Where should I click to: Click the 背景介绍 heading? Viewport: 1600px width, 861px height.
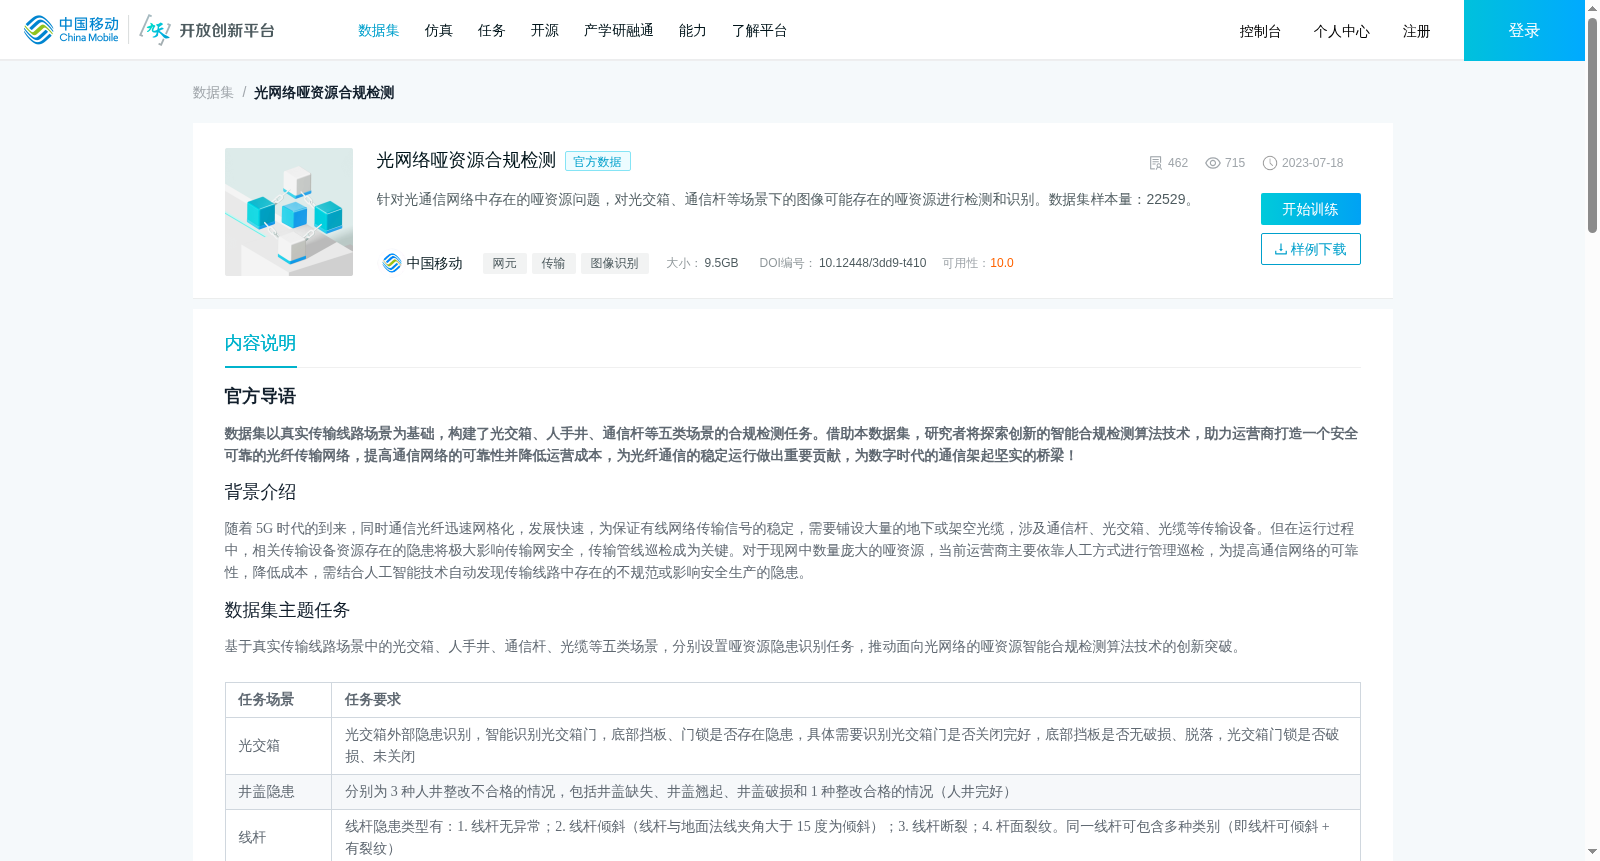pos(260,492)
